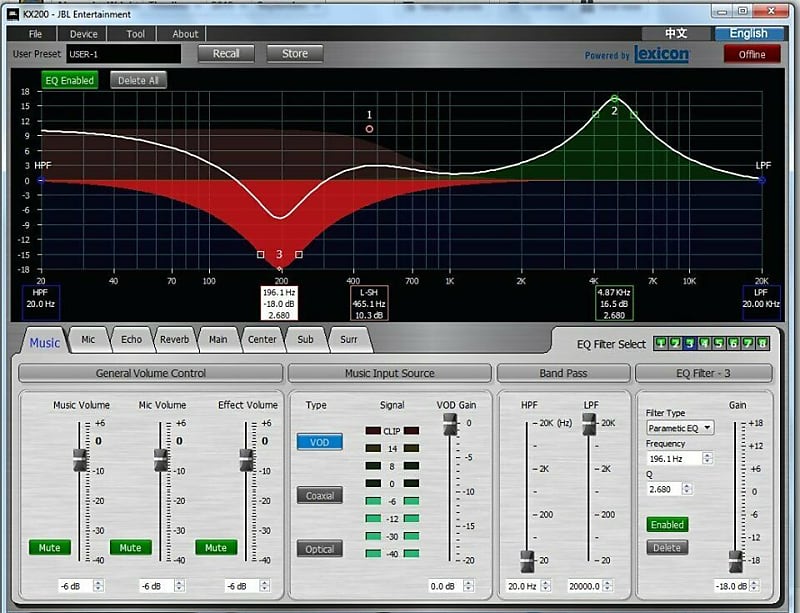
Task: Select EQ filter 5 button
Action: [719, 344]
